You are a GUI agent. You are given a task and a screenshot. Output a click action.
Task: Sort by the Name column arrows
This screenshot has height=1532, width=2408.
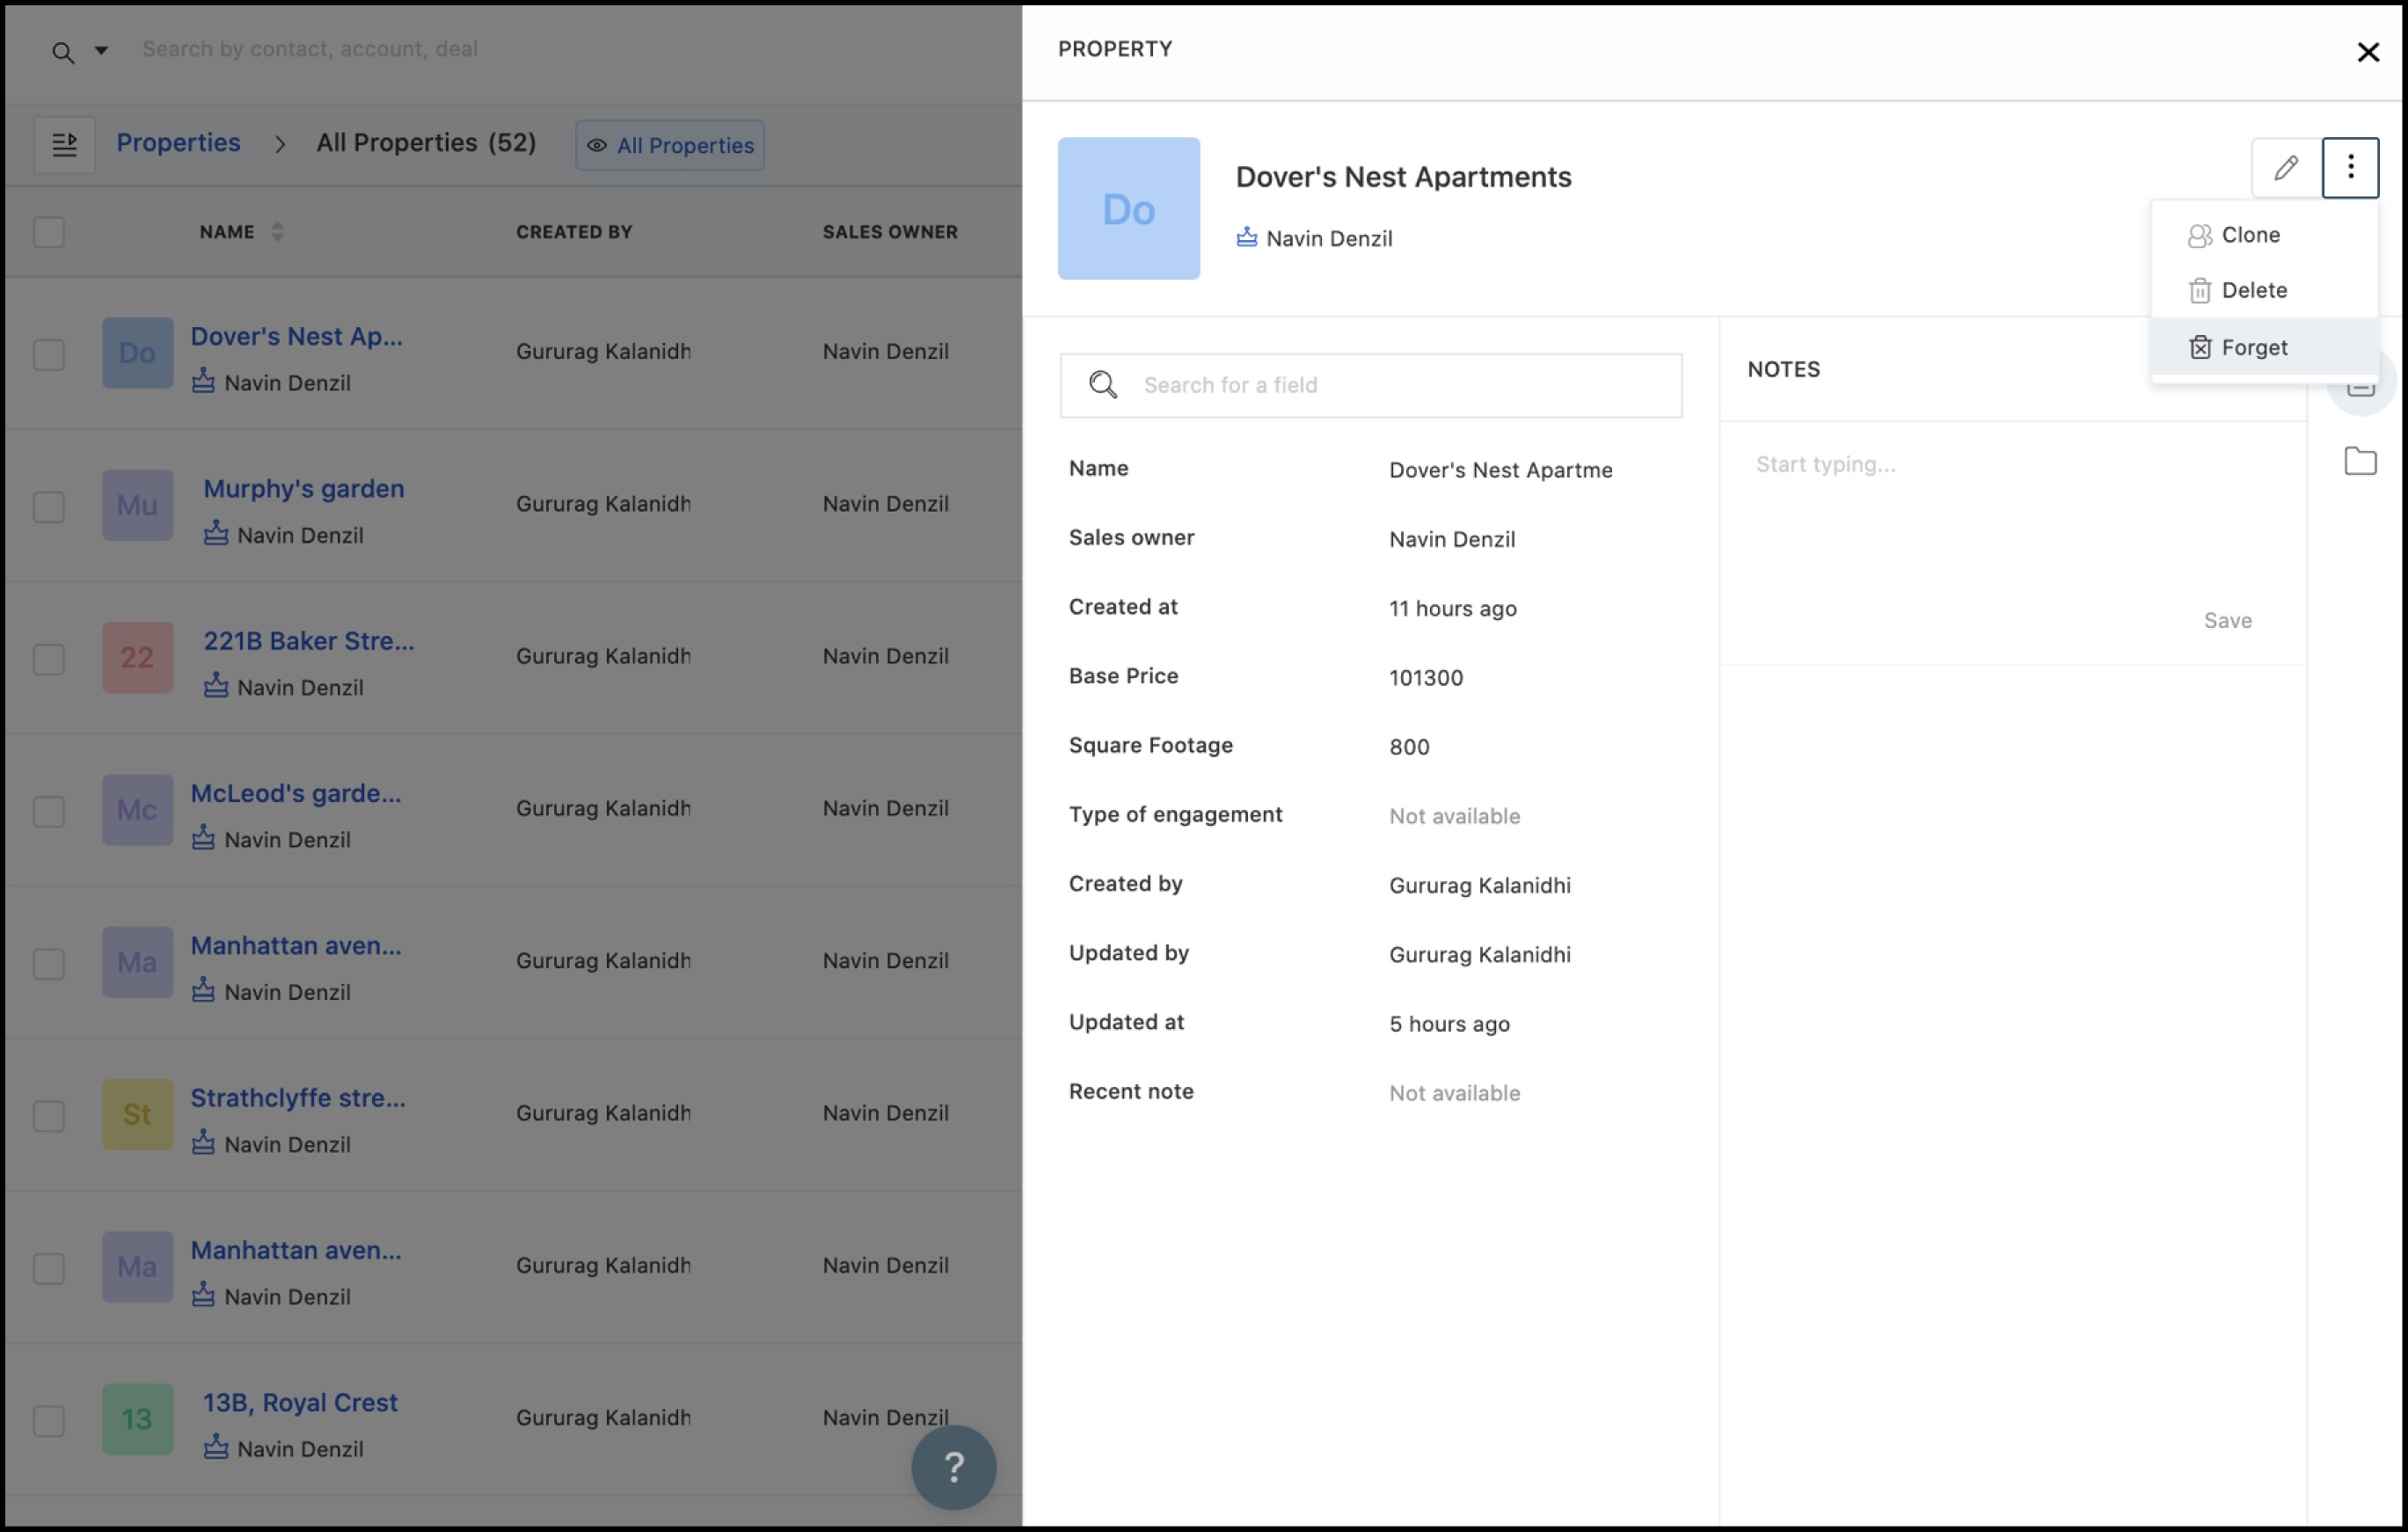point(277,232)
